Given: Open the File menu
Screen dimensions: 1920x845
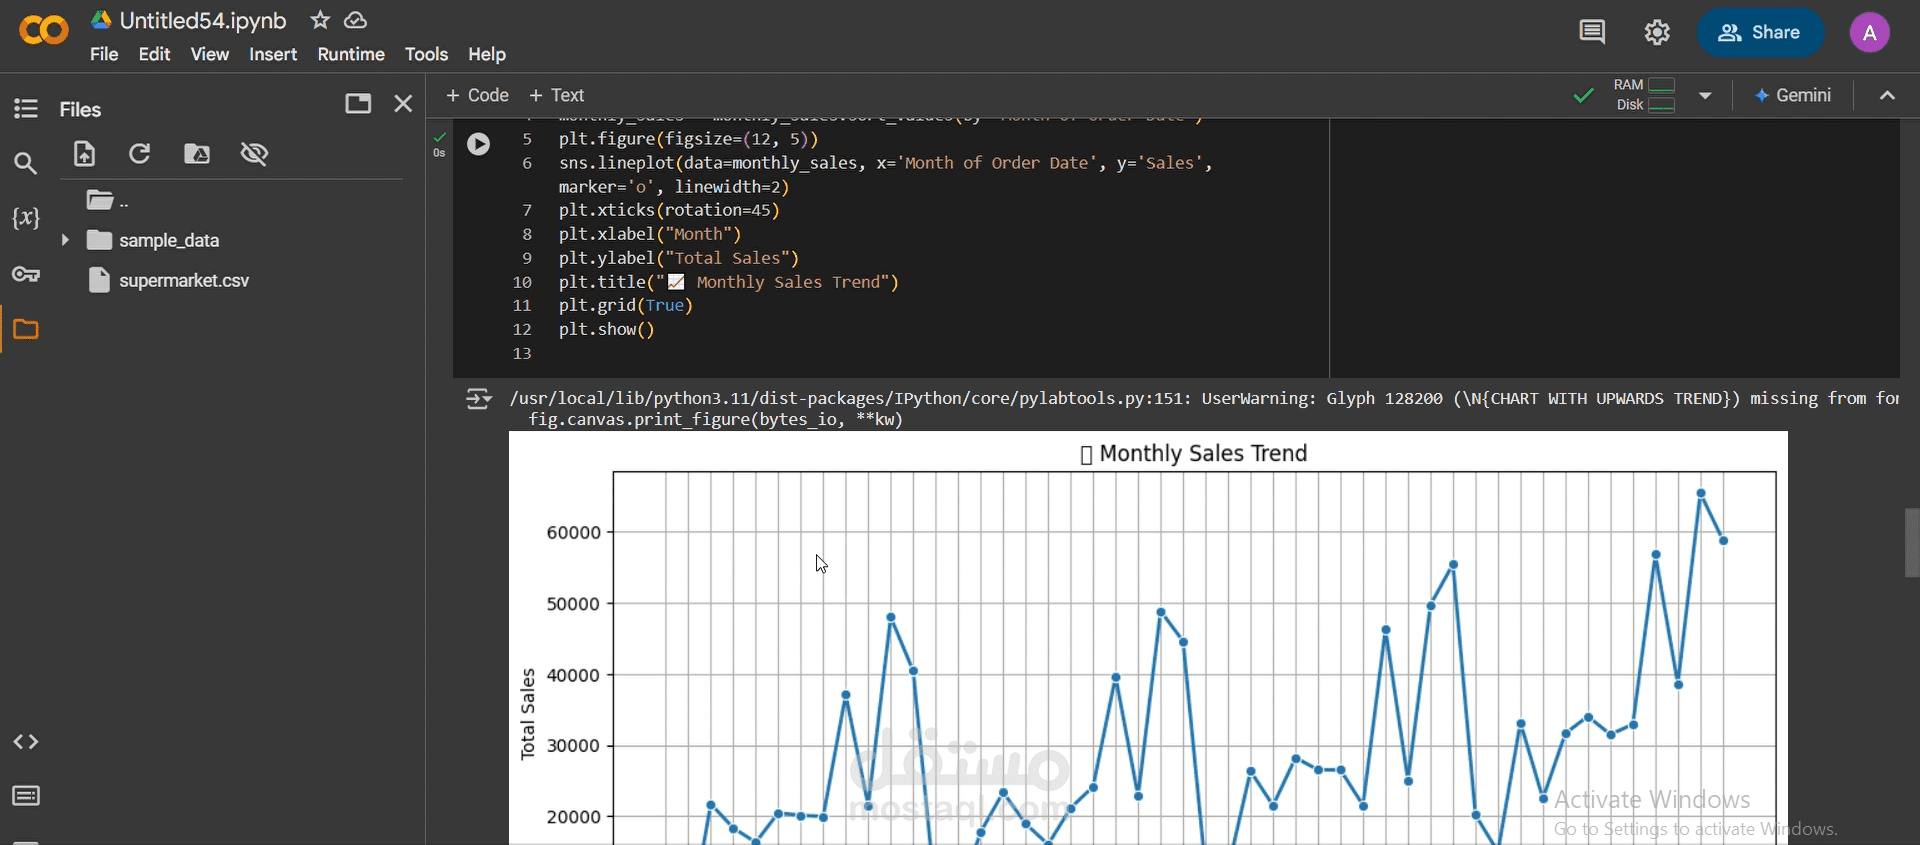Looking at the screenshot, I should [x=104, y=54].
